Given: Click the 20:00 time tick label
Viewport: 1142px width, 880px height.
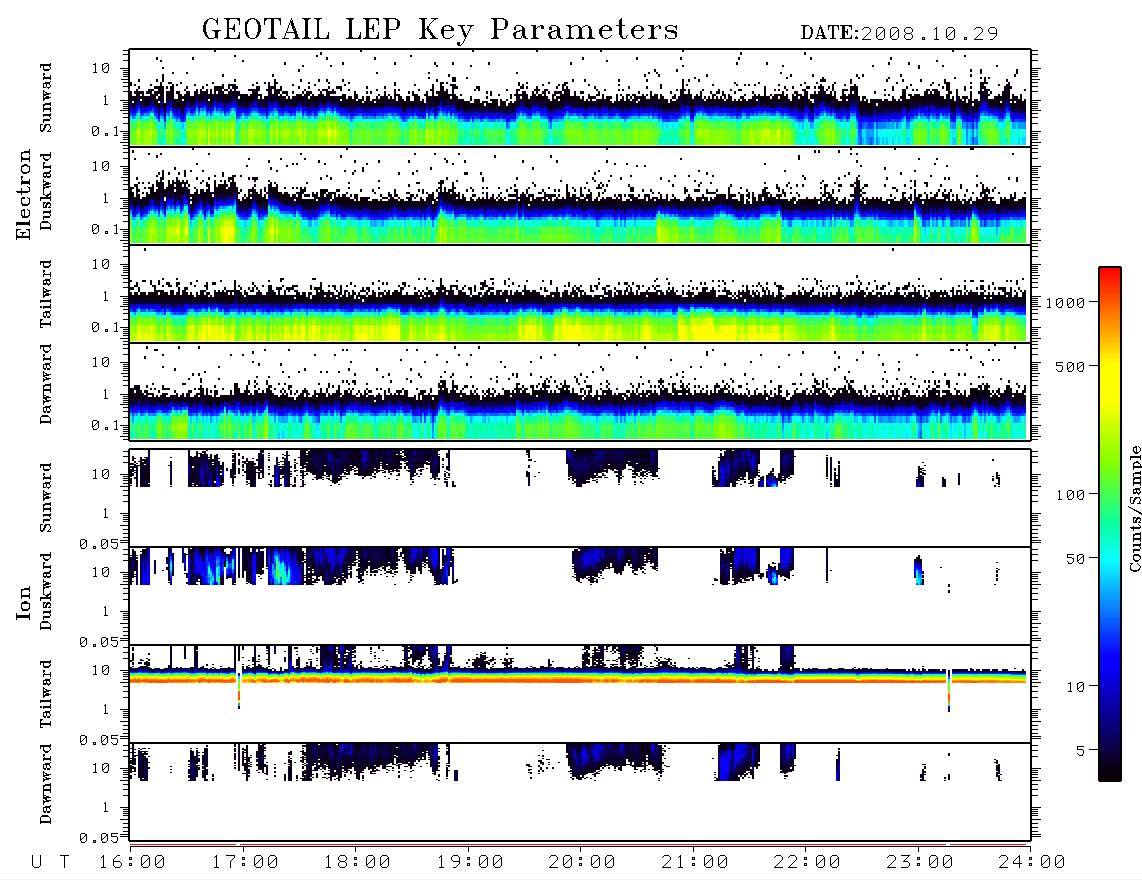Looking at the screenshot, I should tap(582, 863).
